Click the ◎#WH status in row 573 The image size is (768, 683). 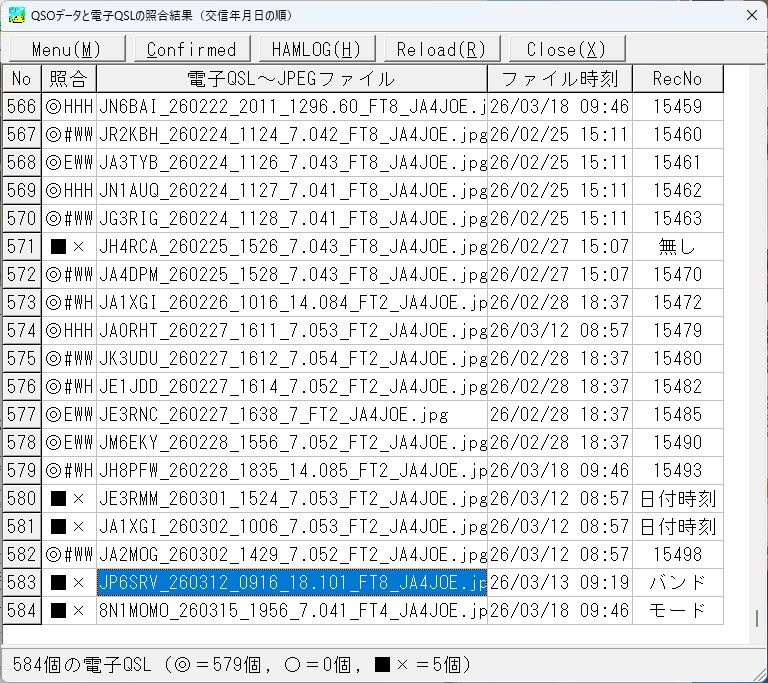point(69,302)
